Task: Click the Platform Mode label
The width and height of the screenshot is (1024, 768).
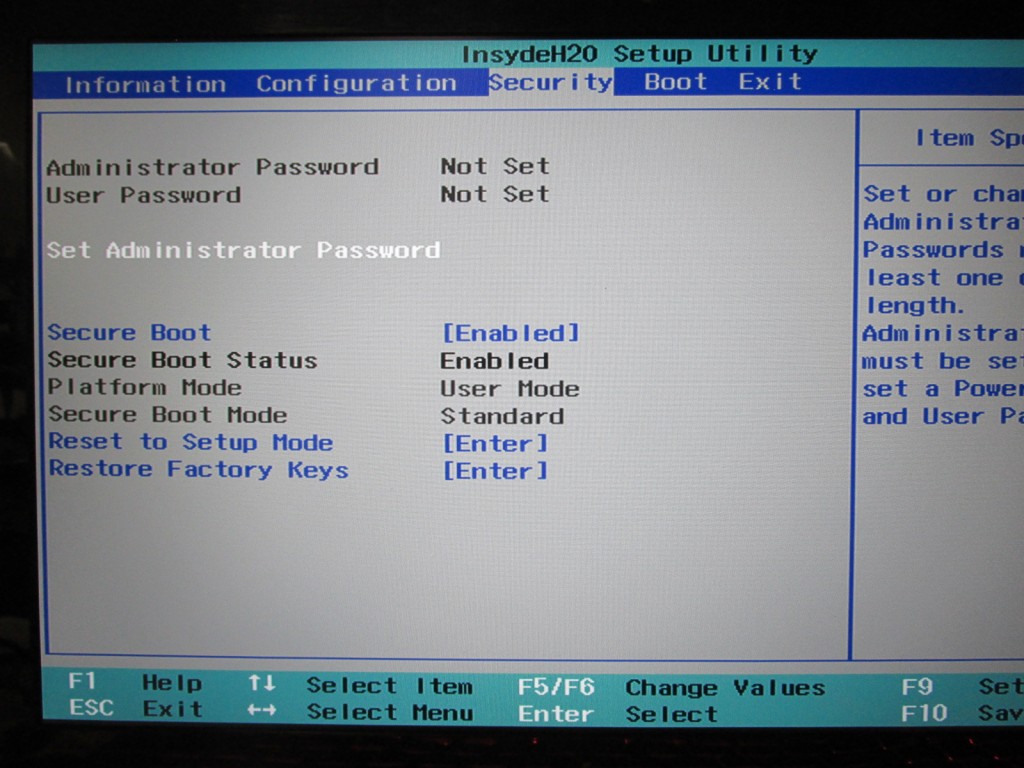Action: tap(144, 387)
